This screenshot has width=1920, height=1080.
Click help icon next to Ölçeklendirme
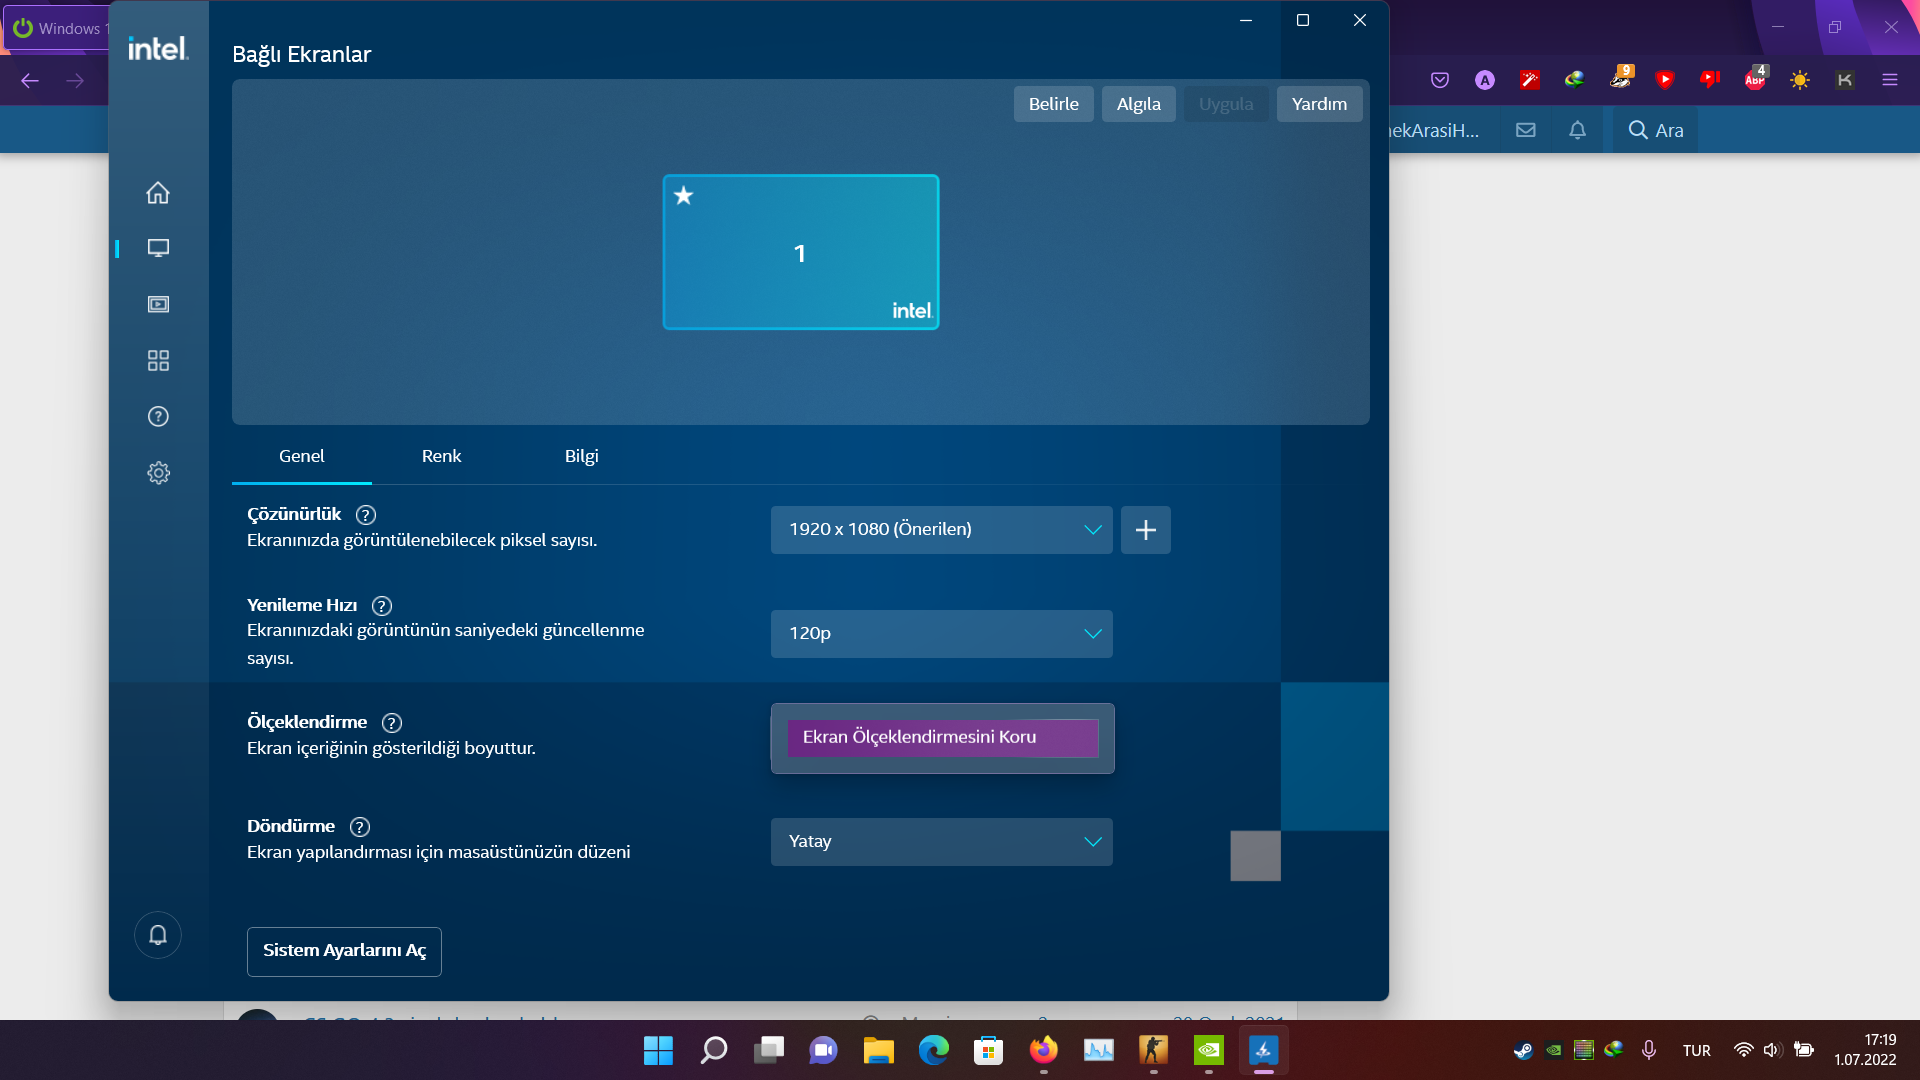pyautogui.click(x=392, y=723)
